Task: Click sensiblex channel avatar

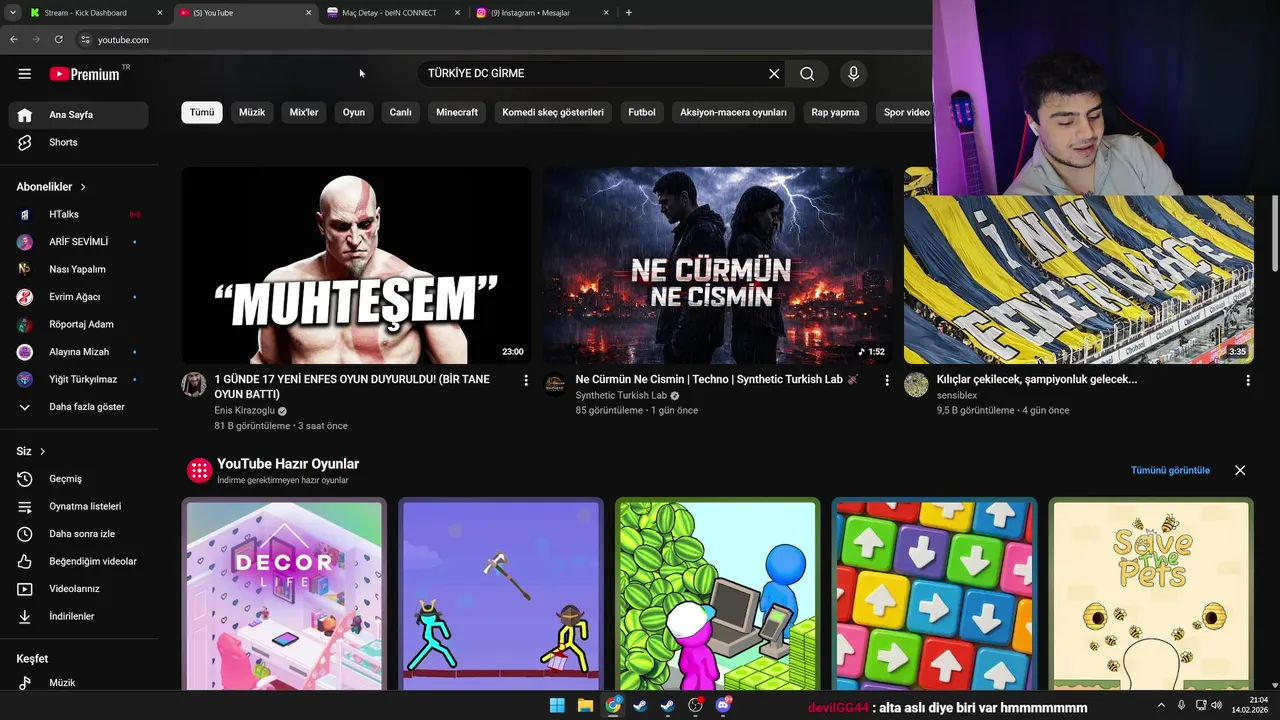Action: 916,385
